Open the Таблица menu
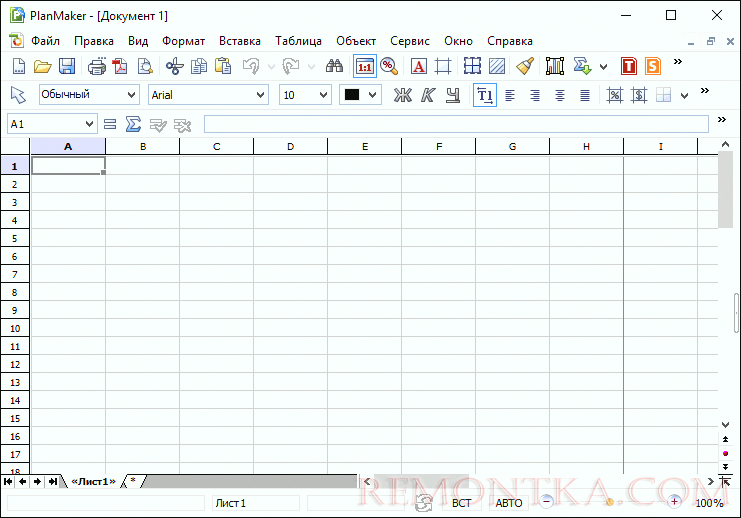This screenshot has width=741, height=518. (298, 41)
